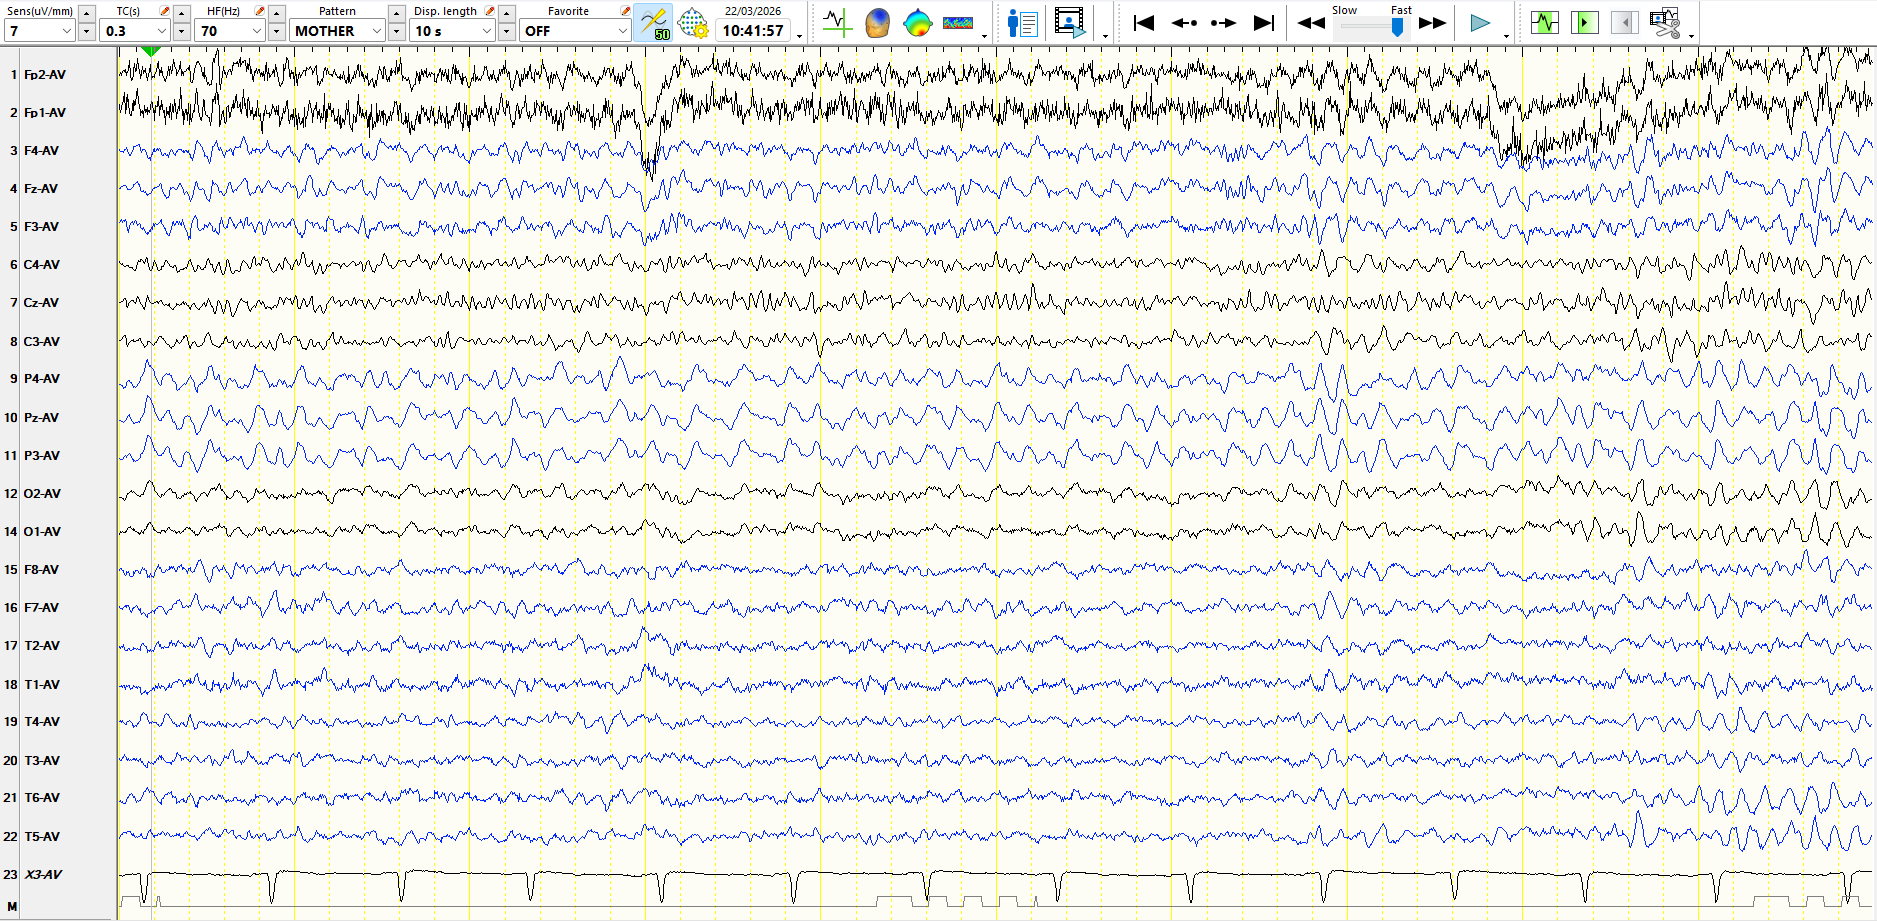This screenshot has height=921, width=1877.
Task: Step forward one page
Action: [x=1223, y=23]
